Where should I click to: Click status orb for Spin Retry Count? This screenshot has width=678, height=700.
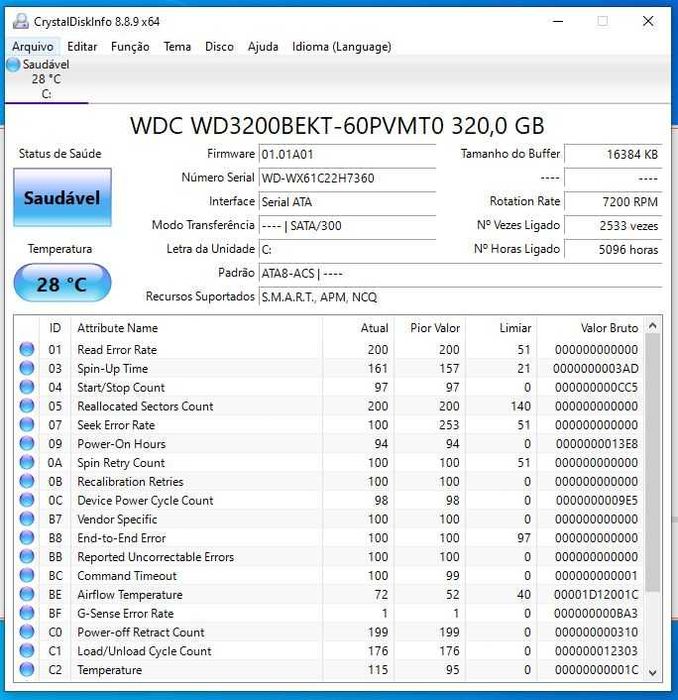[27, 462]
